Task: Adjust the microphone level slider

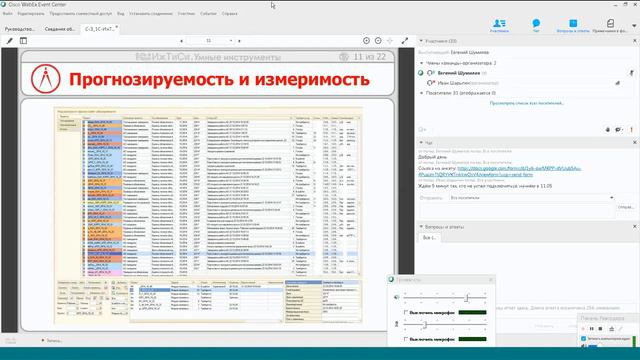Action: pos(425,324)
